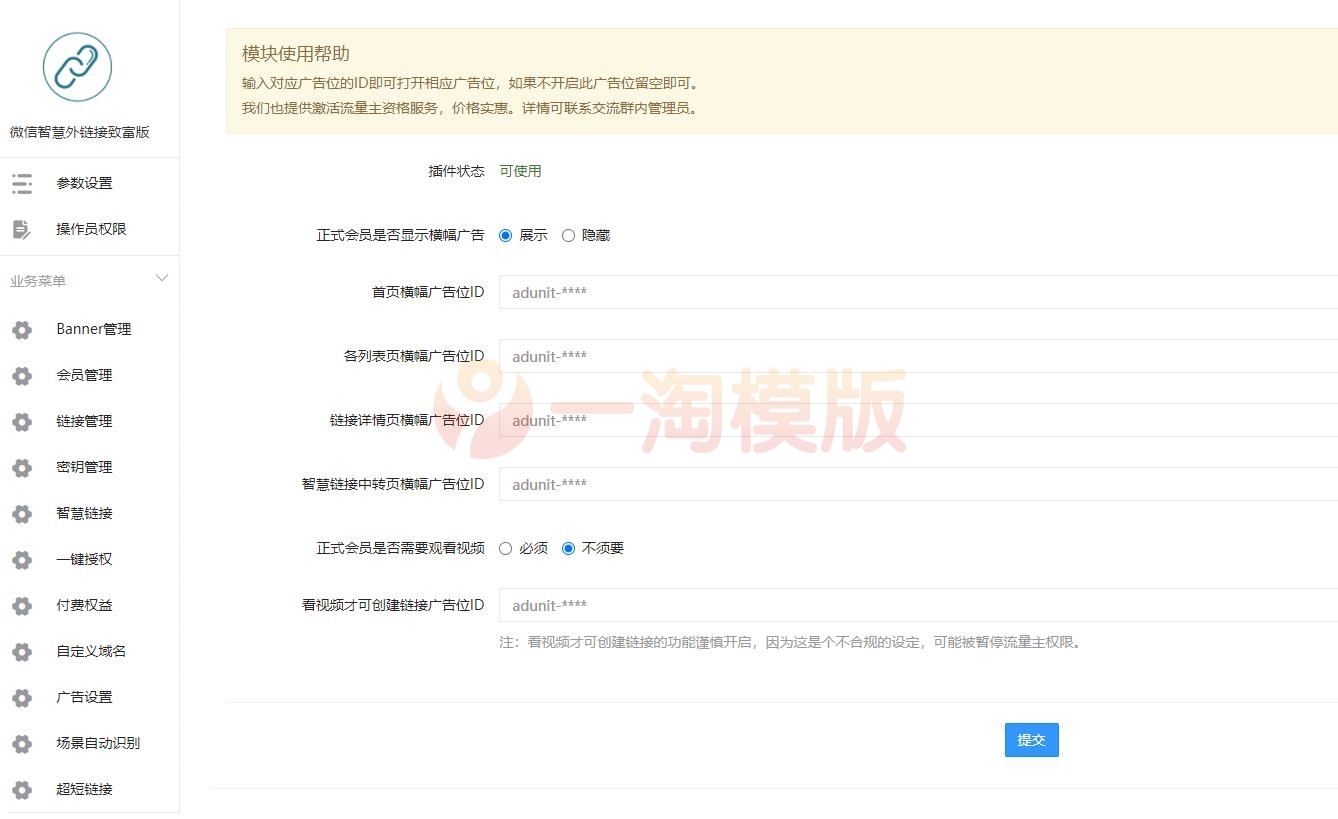Image resolution: width=1338 pixels, height=819 pixels.
Task: Click the gear icon beside 密钥管理
Action: (x=21, y=467)
